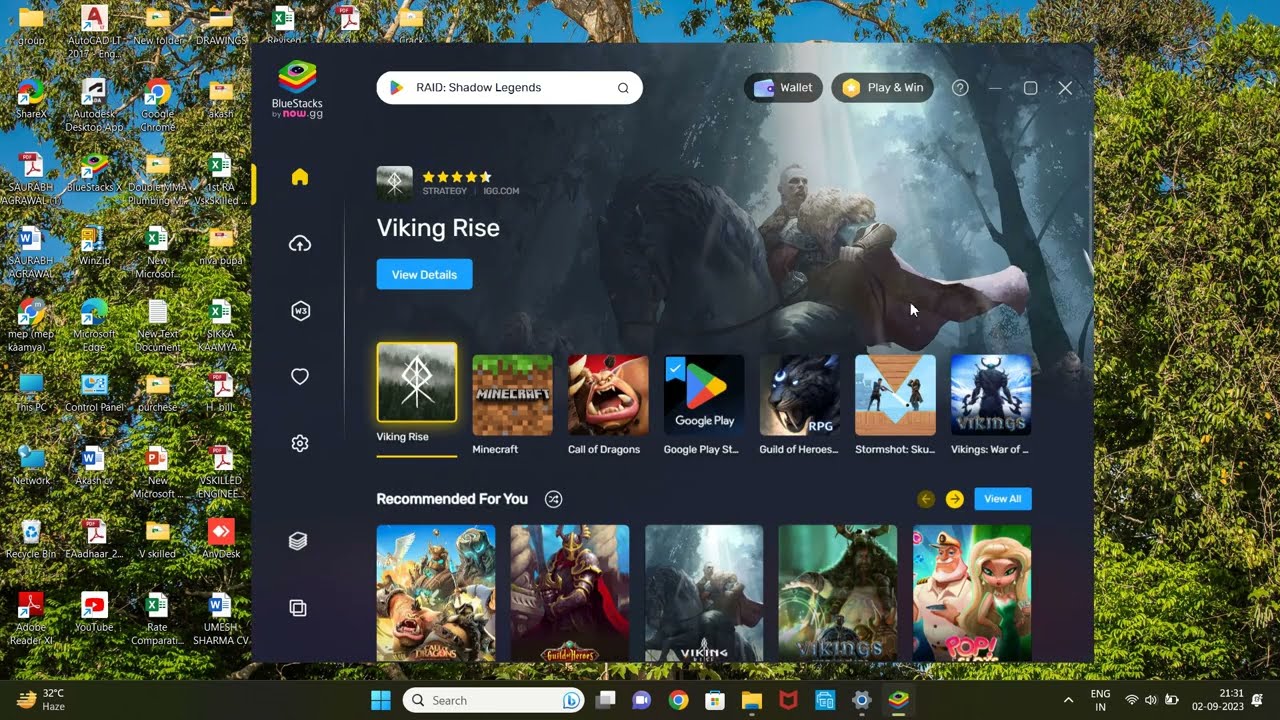Viewport: 1280px width, 720px height.
Task: Click the Viking Rise title heading
Action: [x=438, y=228]
